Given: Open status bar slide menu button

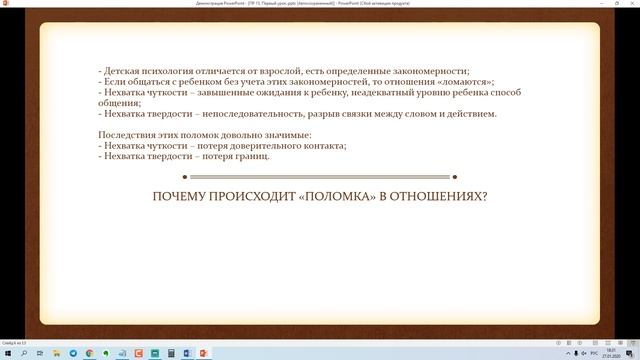Looking at the screenshot, I should (569, 343).
